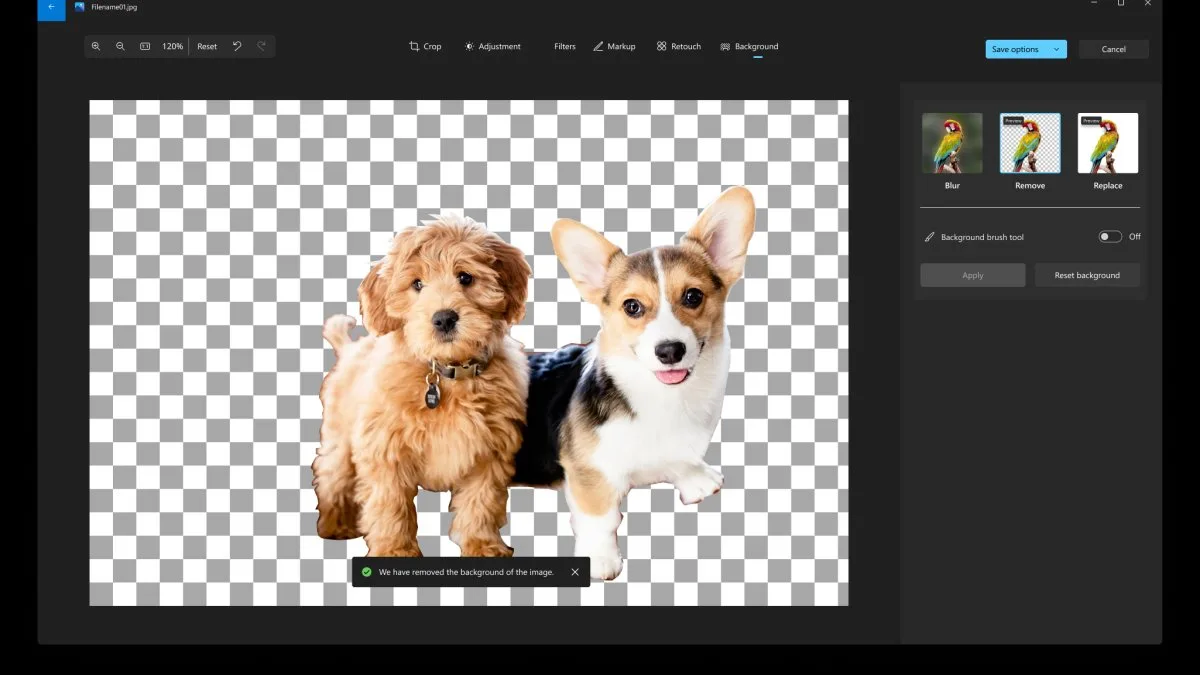
Task: Zoom out with the magnifier minus icon
Action: click(121, 47)
